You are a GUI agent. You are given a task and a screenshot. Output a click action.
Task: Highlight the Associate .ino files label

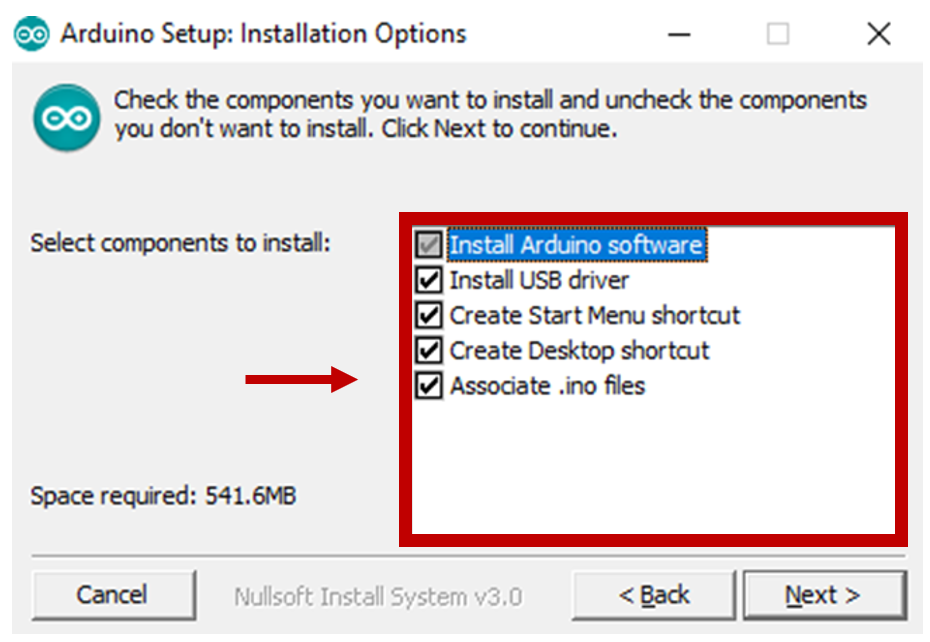tap(547, 386)
